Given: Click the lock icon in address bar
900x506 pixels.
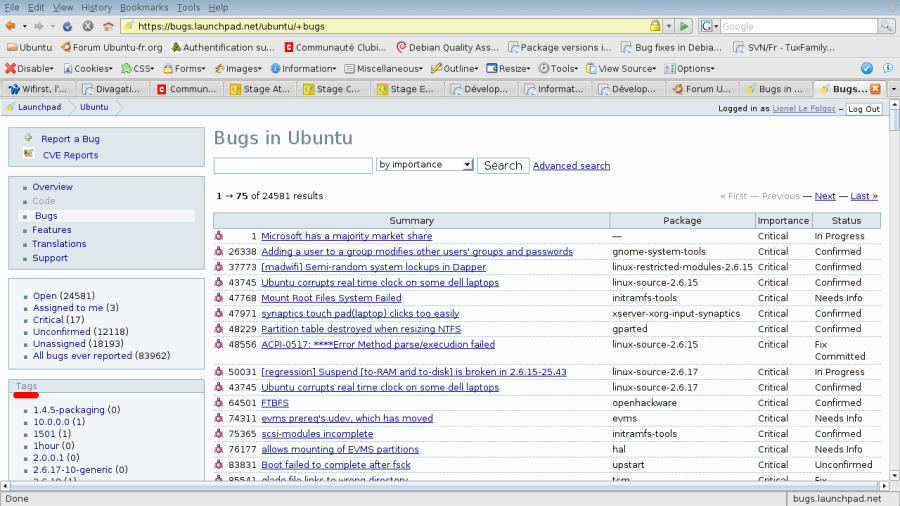Looking at the screenshot, I should 655,26.
